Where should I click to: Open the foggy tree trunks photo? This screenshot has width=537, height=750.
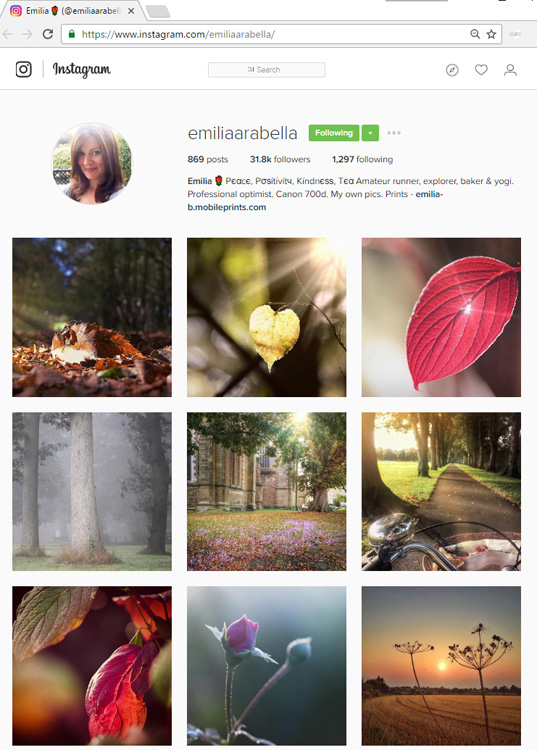tap(92, 492)
